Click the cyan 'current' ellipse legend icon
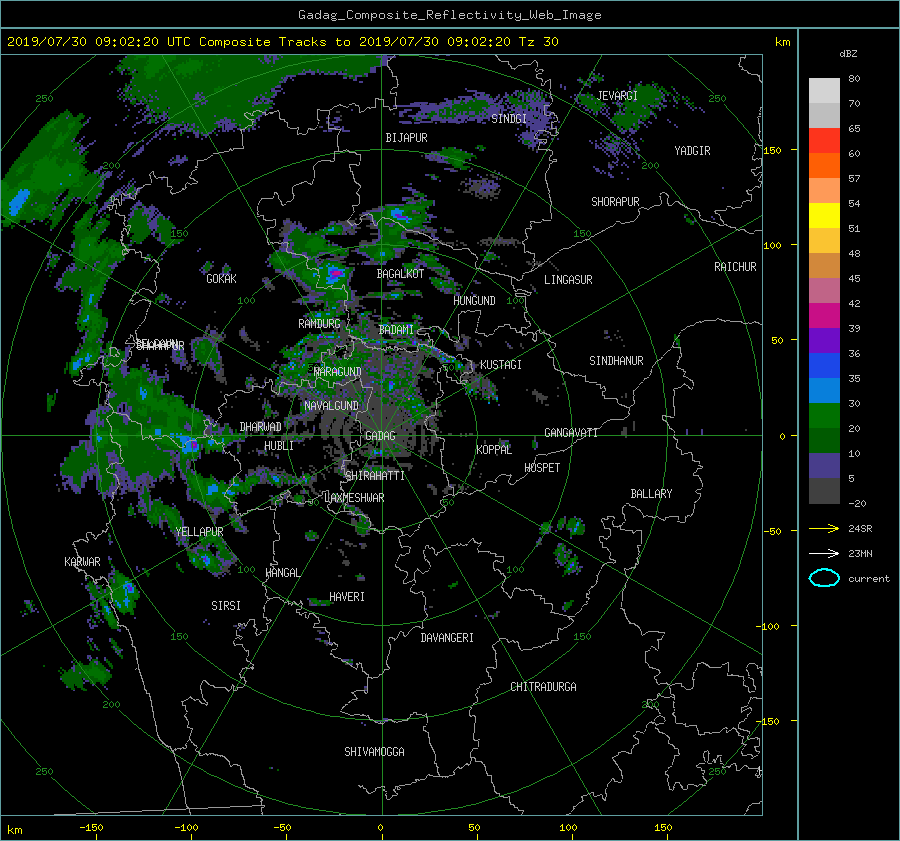The height and width of the screenshot is (841, 900). point(824,578)
